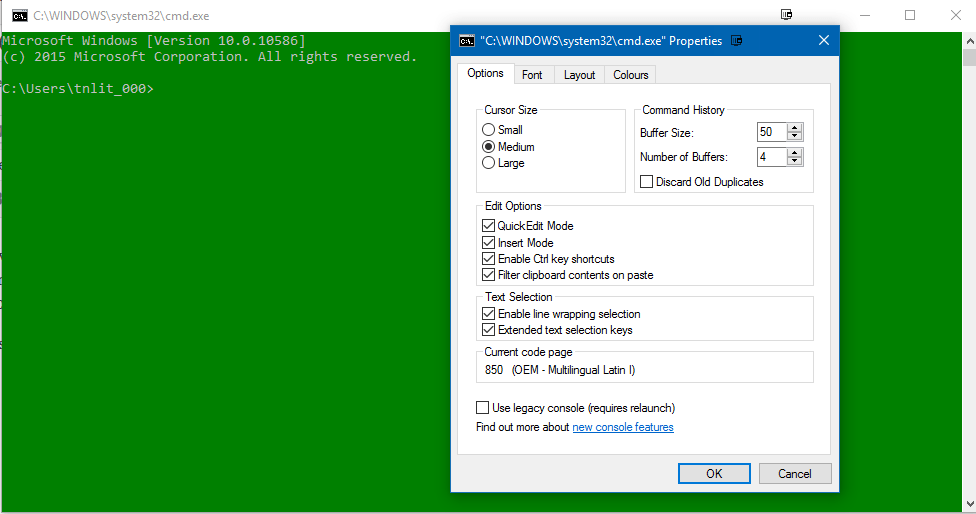Decrease Buffer Size with down arrow

(x=794, y=136)
